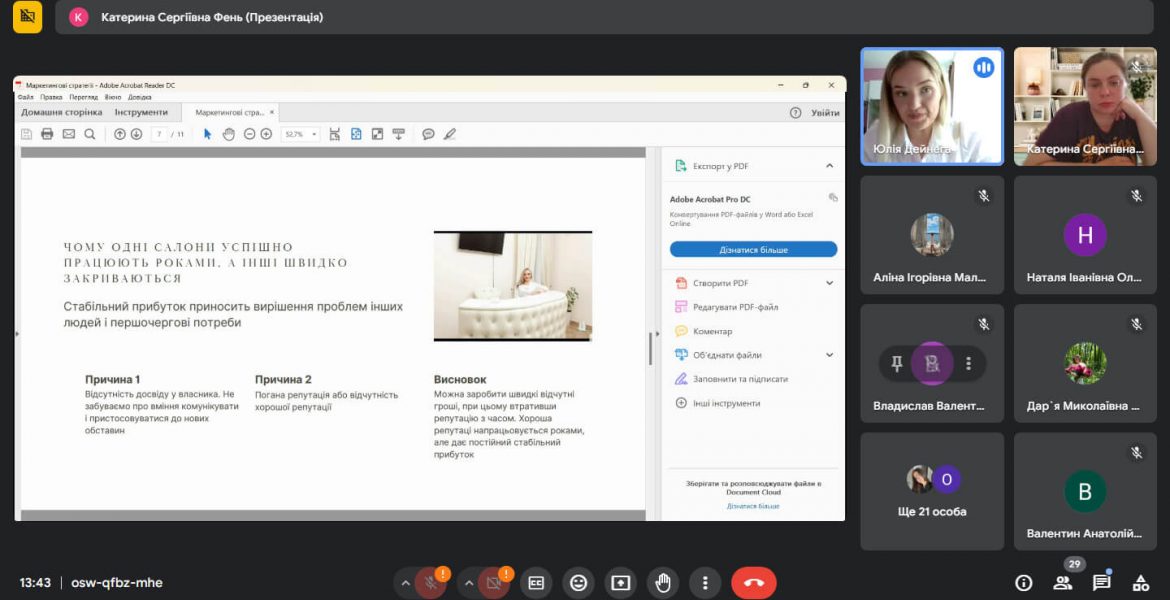Select the highlight pen tool
Image resolution: width=1170 pixels, height=600 pixels.
coord(449,134)
